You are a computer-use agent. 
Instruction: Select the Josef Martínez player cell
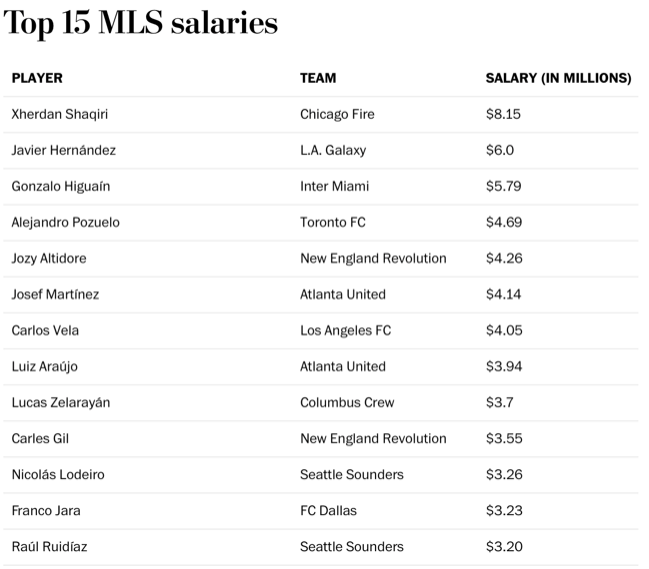tap(55, 294)
